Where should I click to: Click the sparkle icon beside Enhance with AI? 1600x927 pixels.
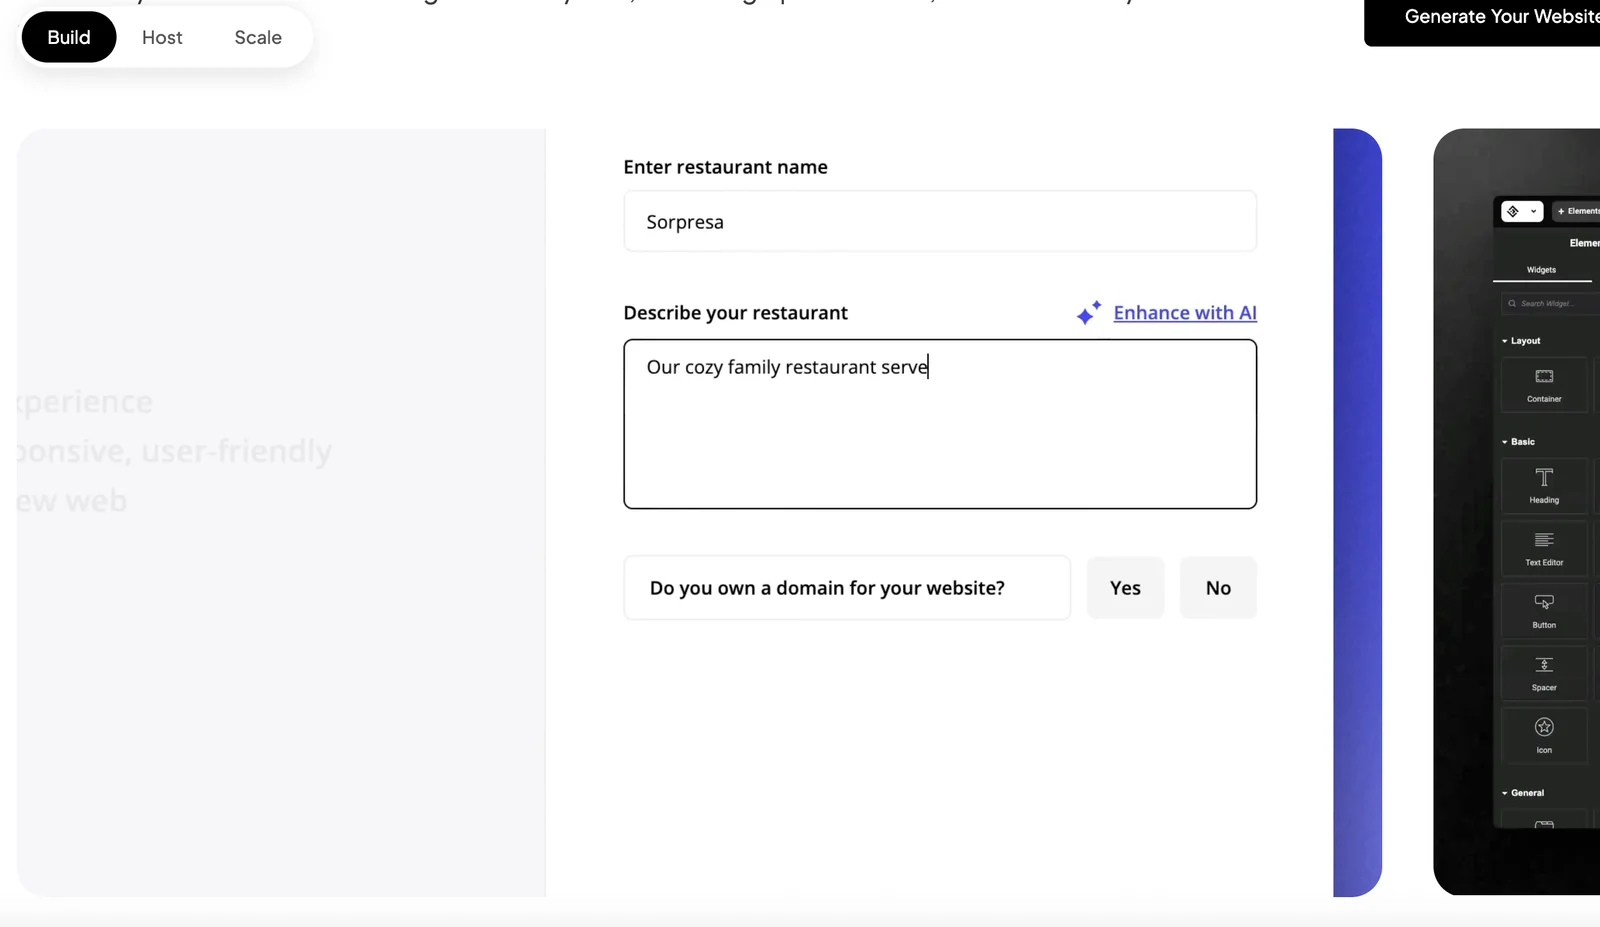point(1088,313)
